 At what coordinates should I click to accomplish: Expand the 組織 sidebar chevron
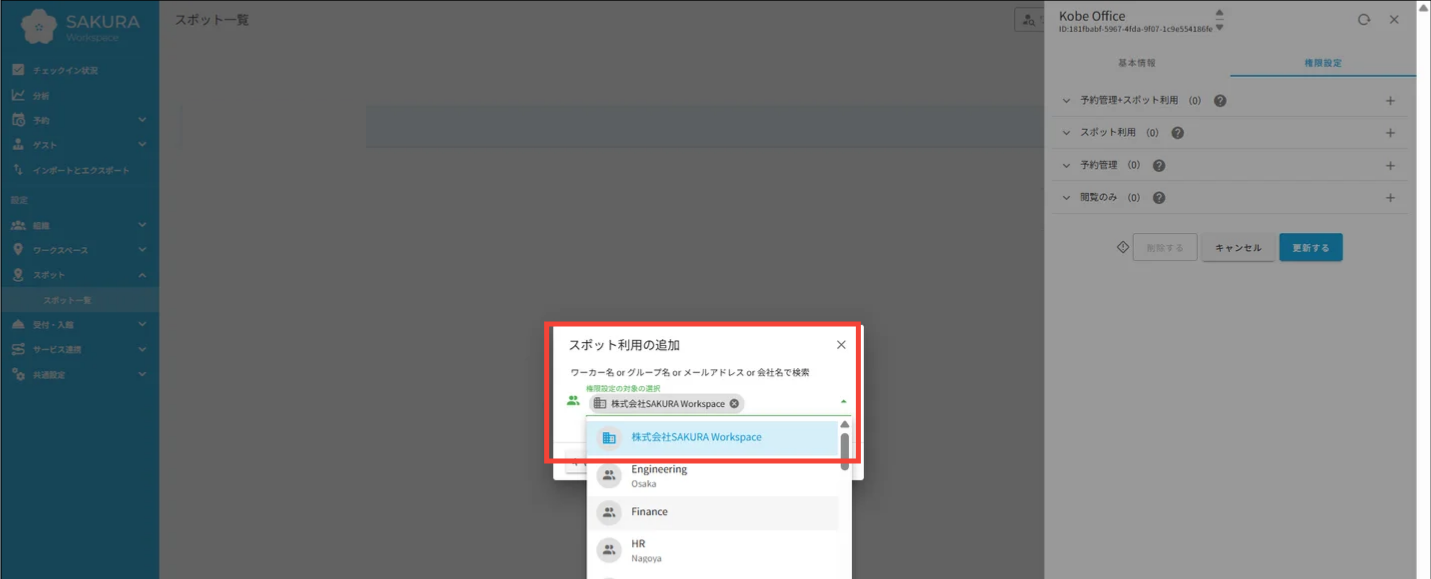pos(142,225)
